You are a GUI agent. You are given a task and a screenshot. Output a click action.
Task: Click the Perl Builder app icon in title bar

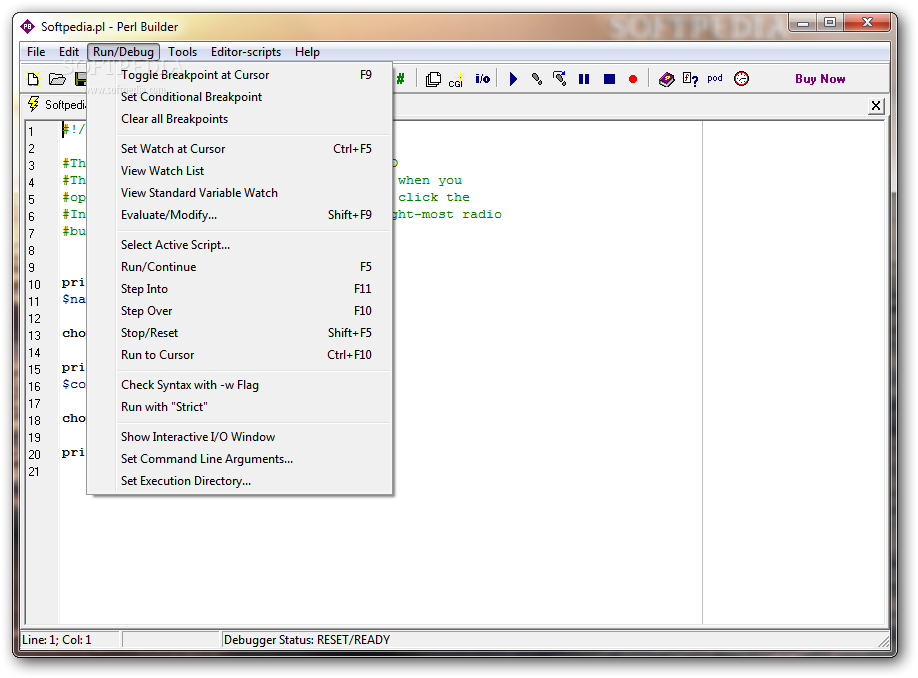[28, 26]
